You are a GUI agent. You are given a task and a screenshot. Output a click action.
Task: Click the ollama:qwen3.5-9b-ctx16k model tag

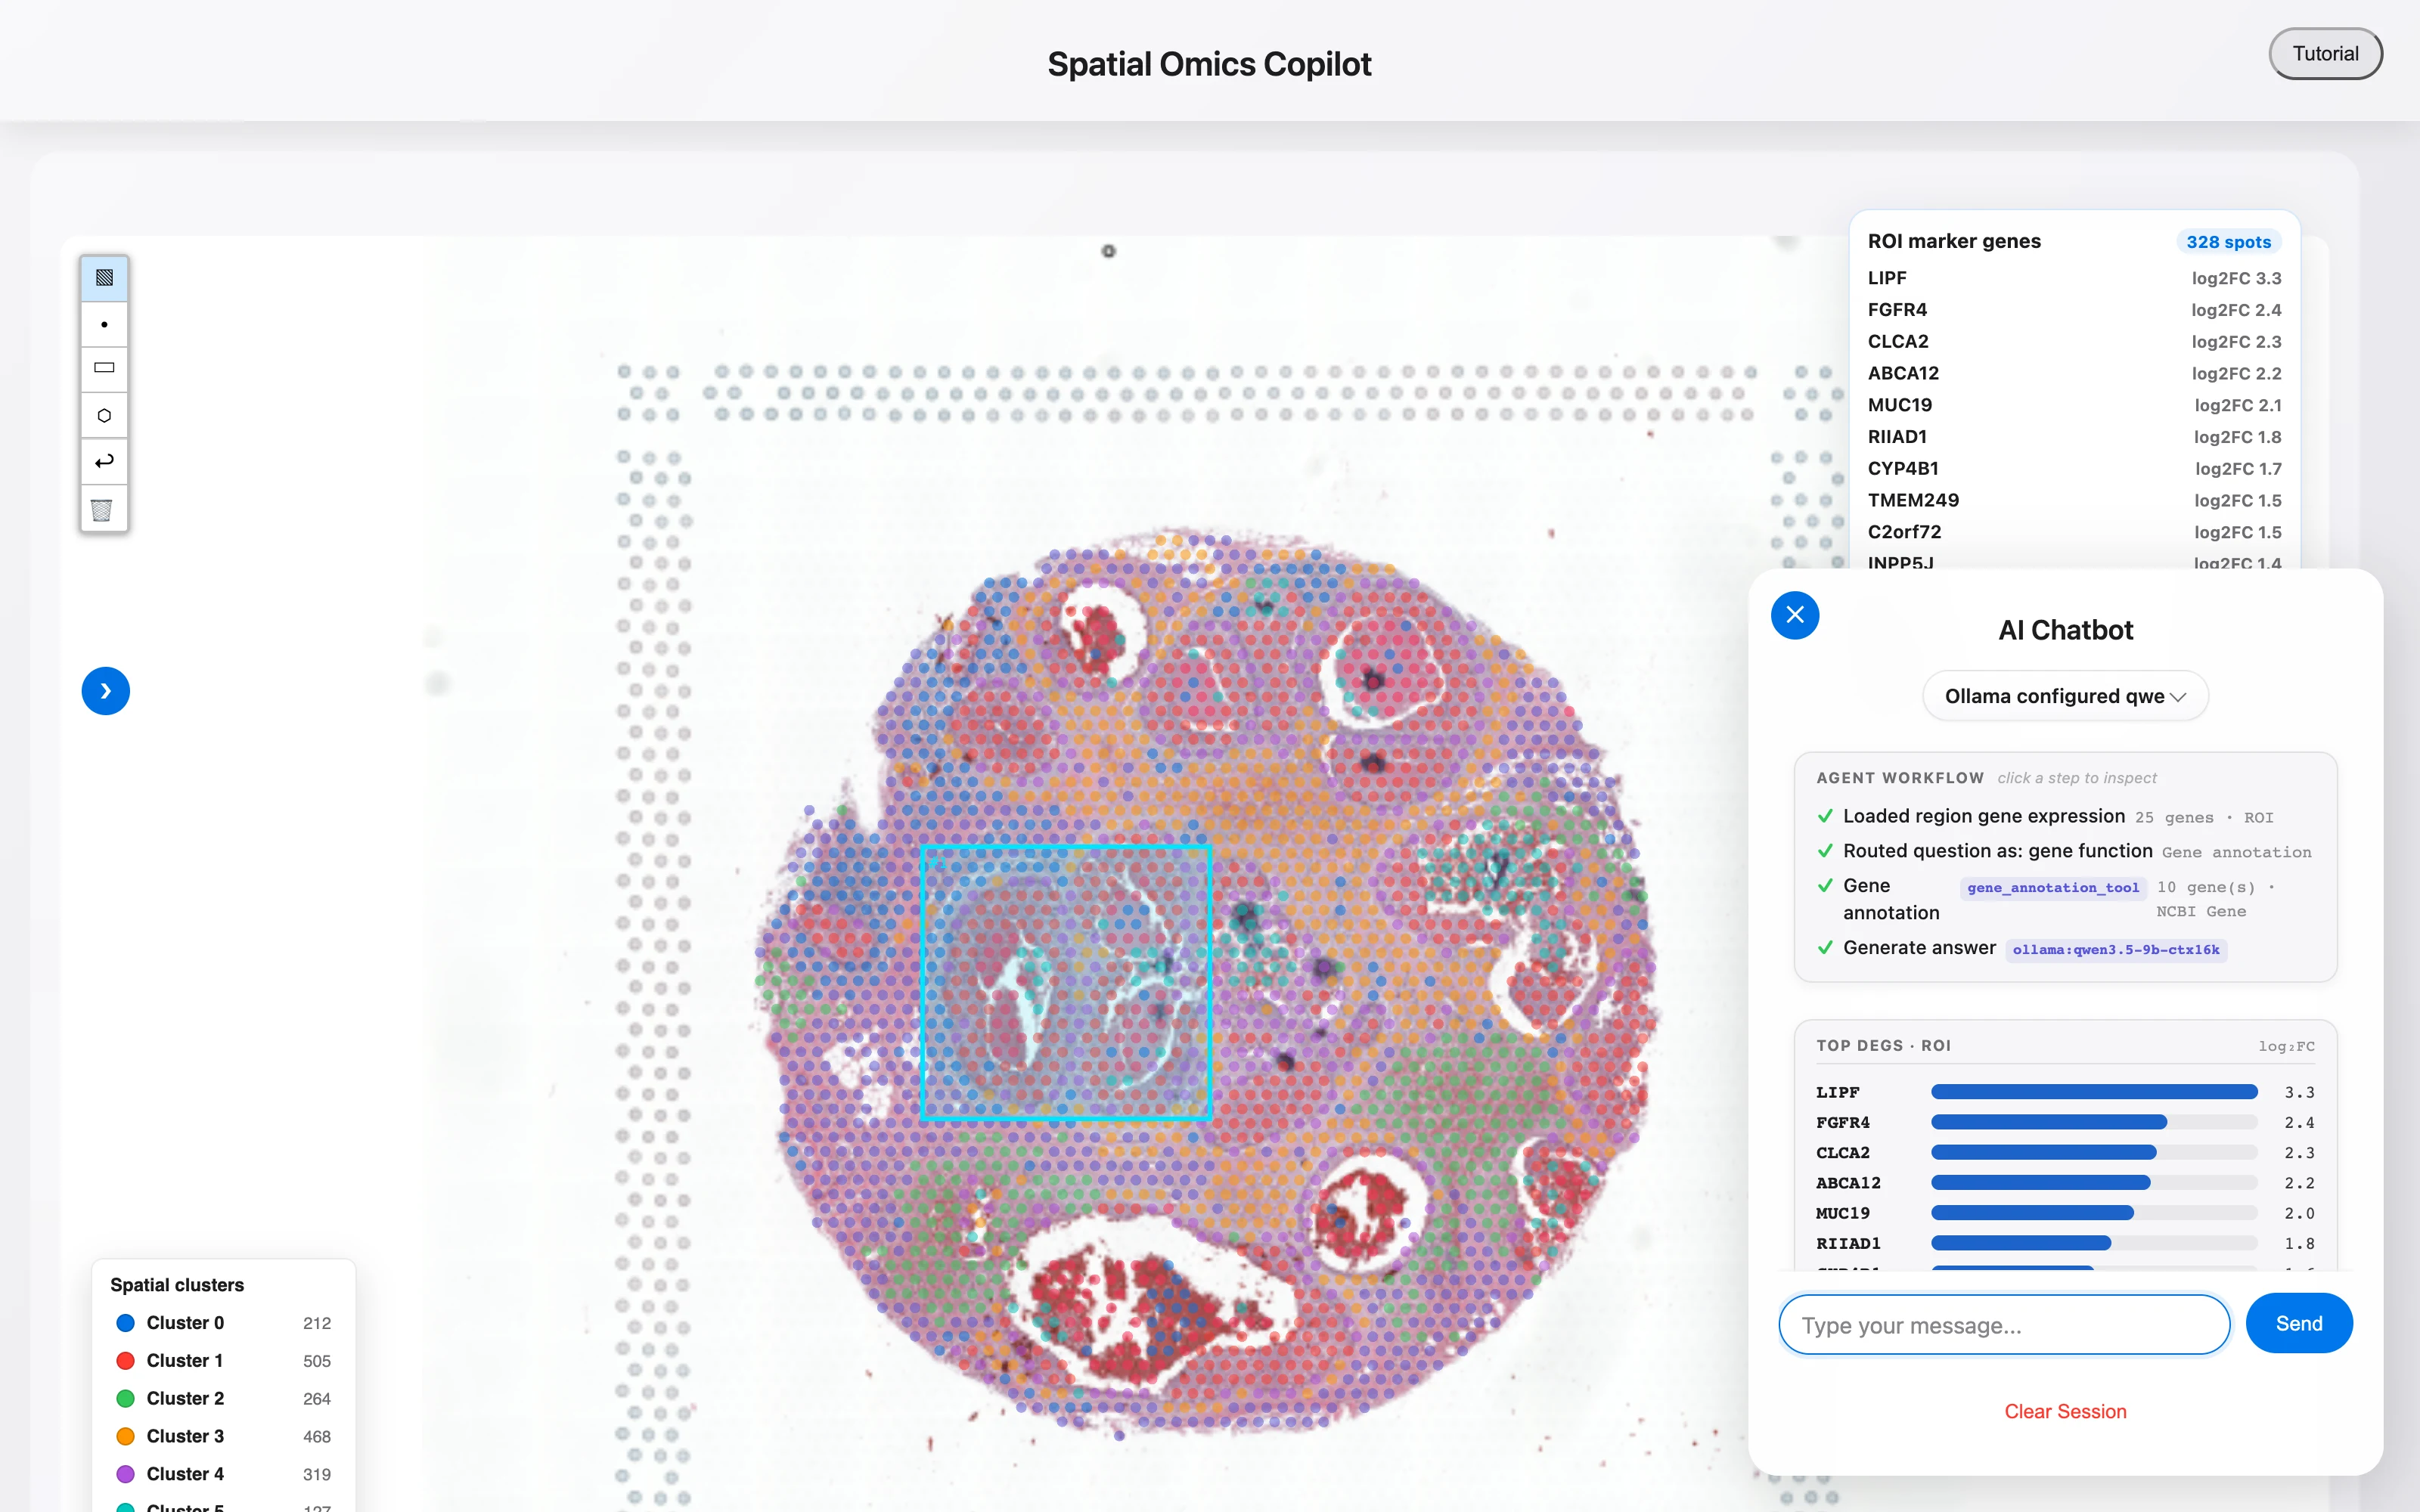(x=2116, y=950)
